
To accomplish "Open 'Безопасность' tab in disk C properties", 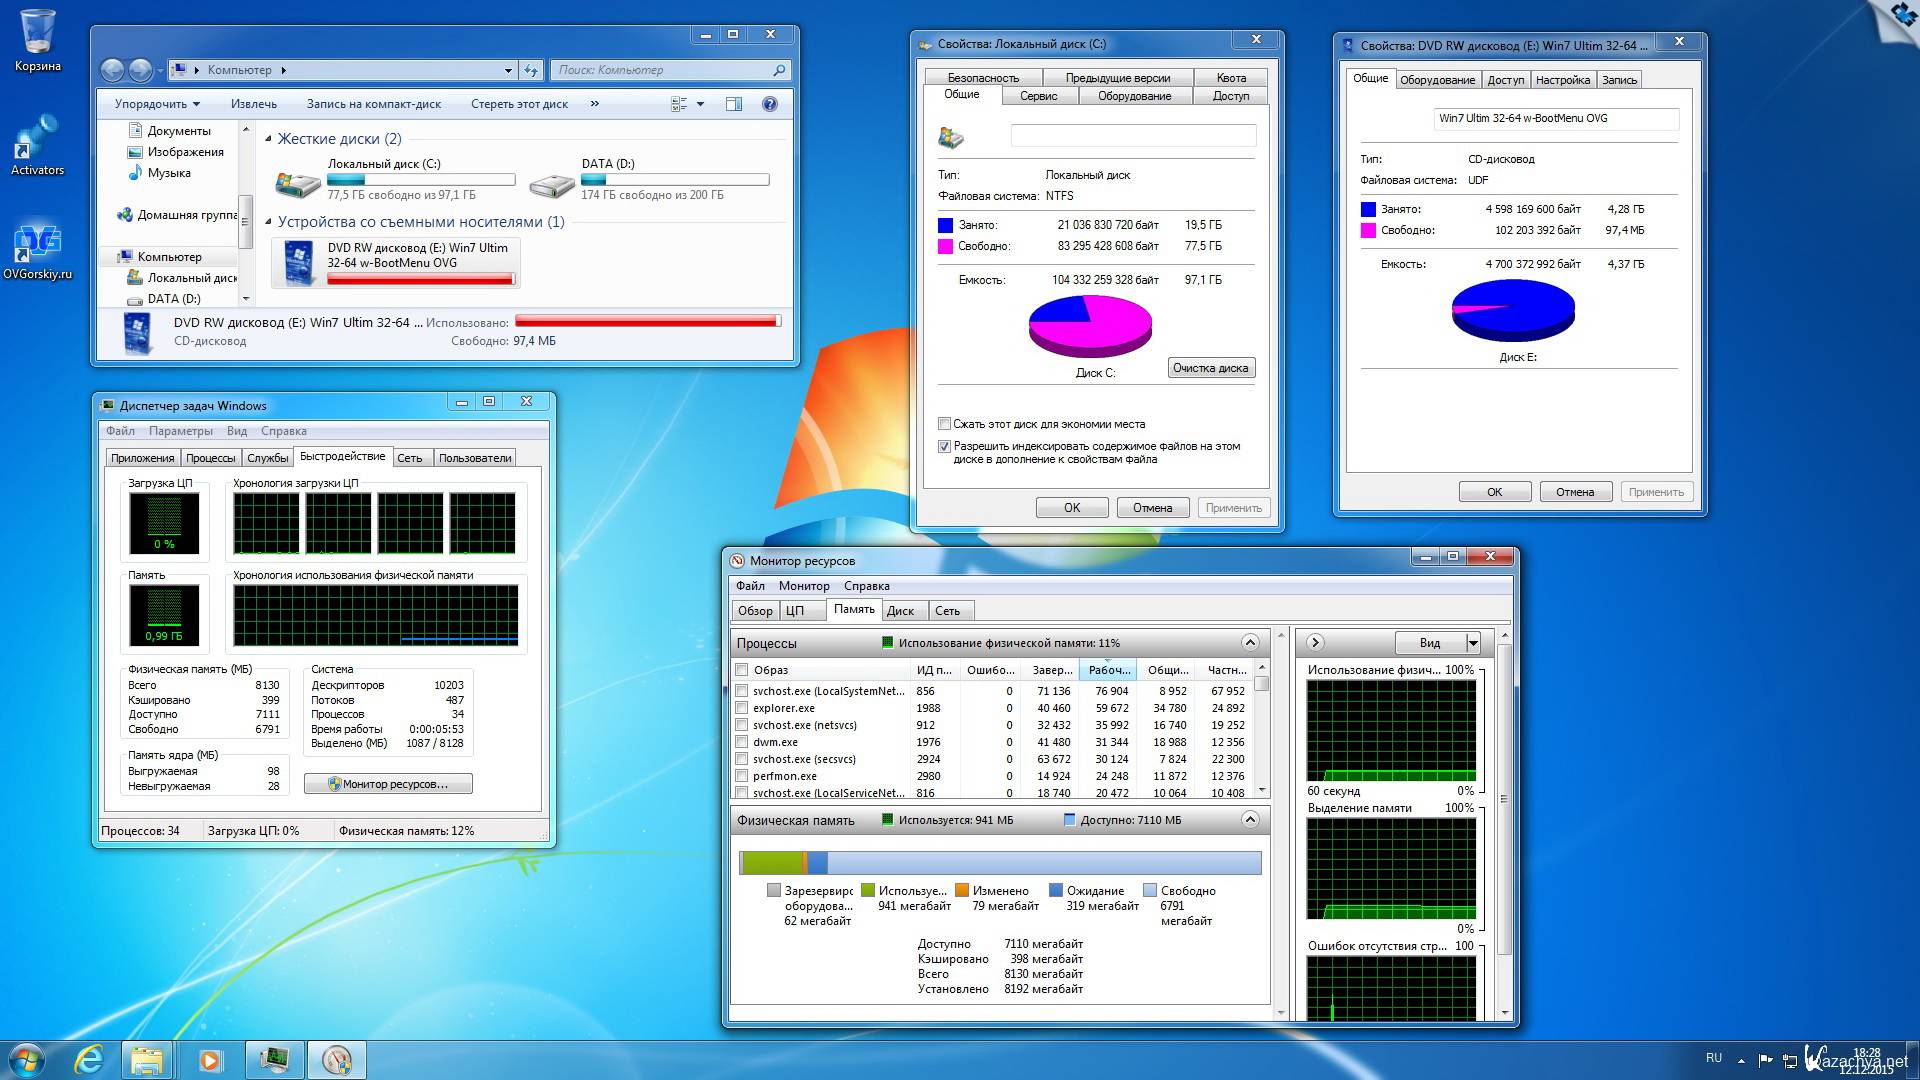I will click(x=983, y=78).
